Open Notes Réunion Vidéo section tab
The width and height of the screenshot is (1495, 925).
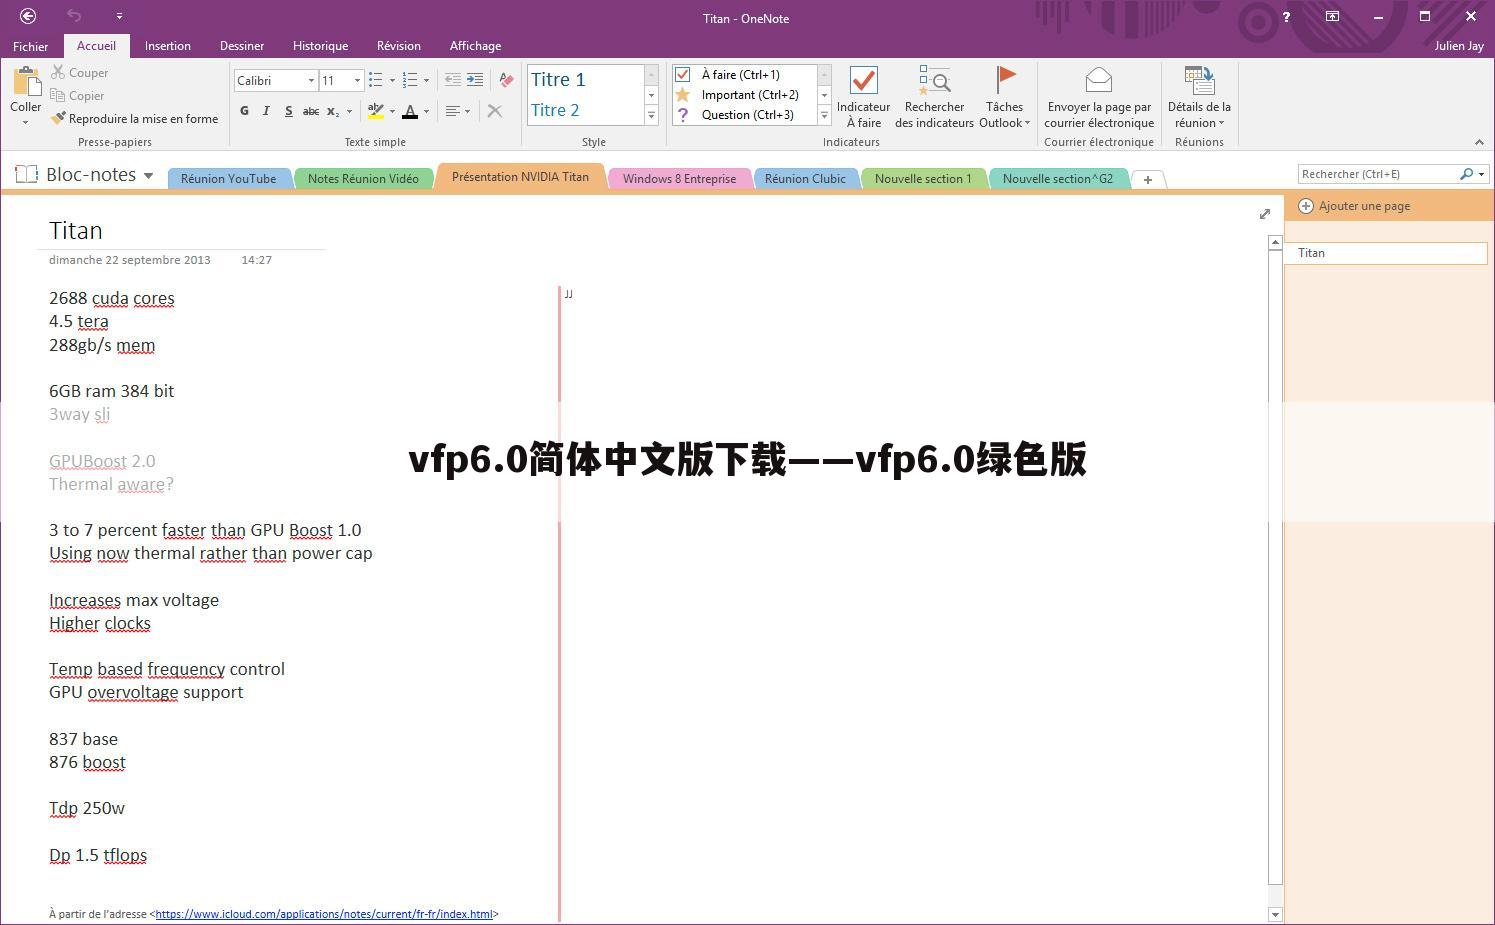click(x=363, y=178)
